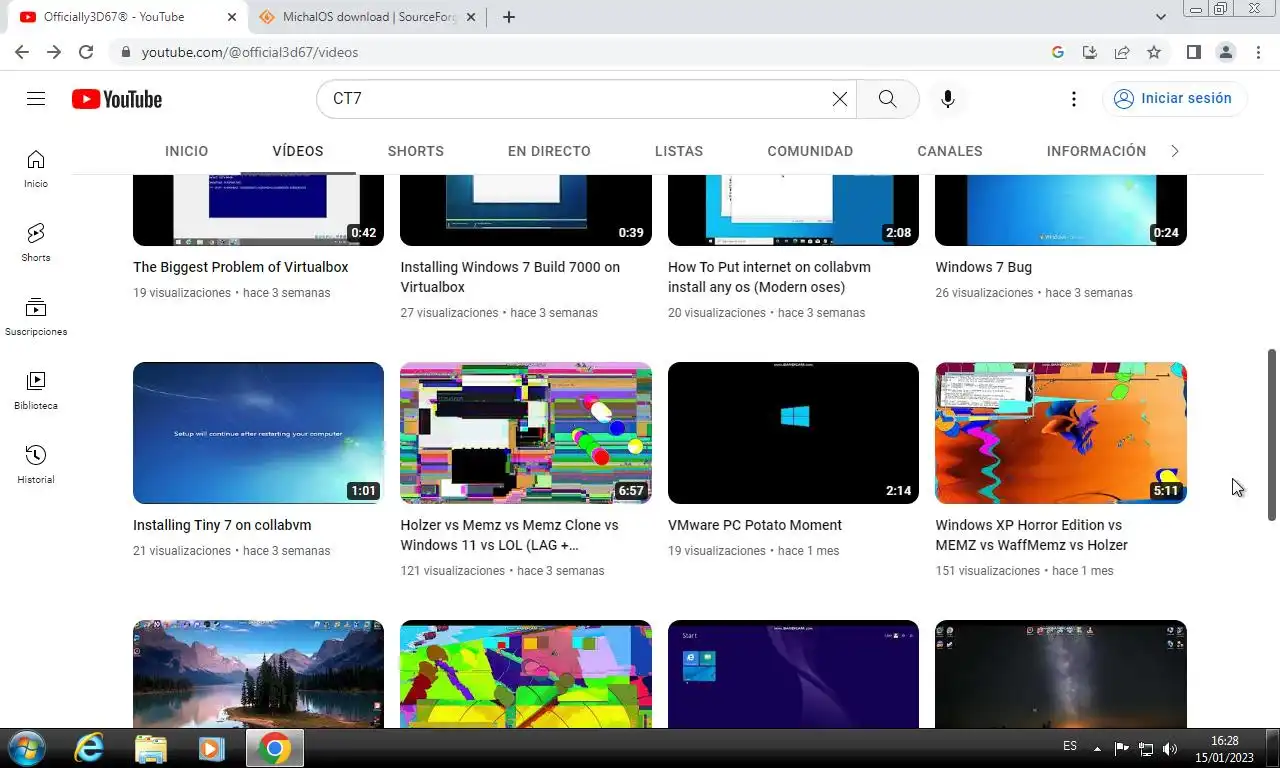Screen dimensions: 1280x768
Task: Show hidden system tray icons
Action: tap(1097, 748)
